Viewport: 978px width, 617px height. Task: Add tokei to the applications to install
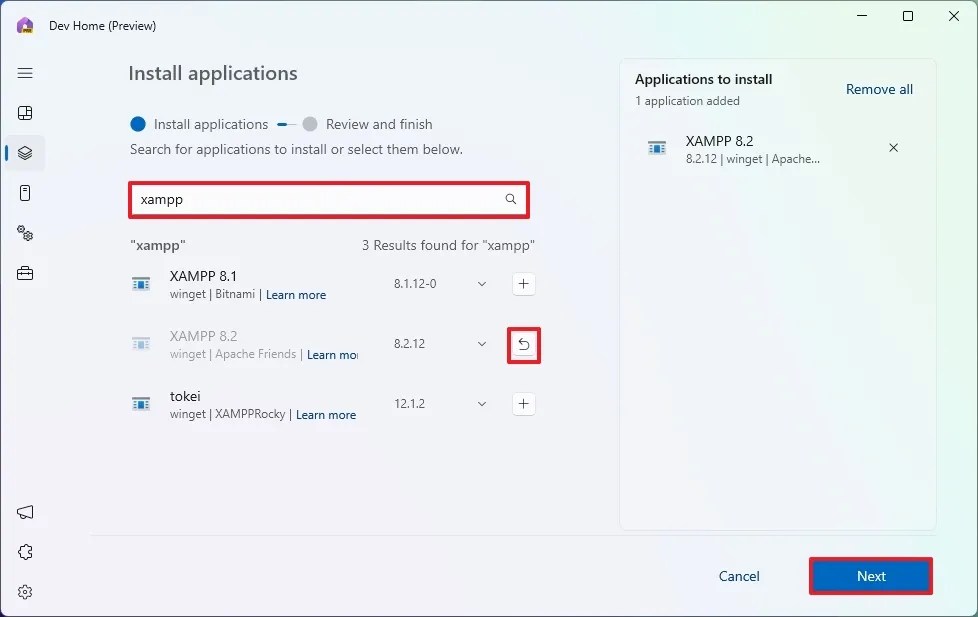(x=523, y=404)
